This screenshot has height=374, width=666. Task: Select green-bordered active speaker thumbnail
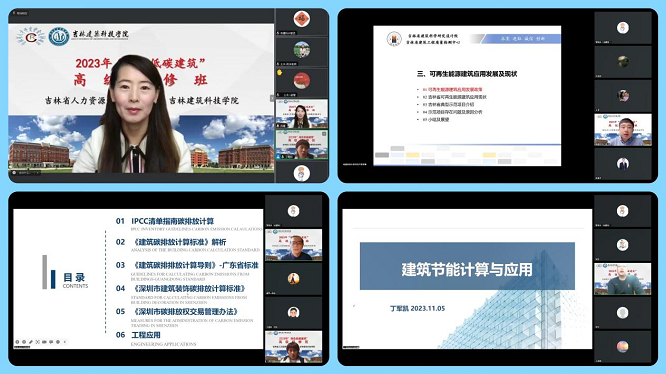tap(302, 145)
